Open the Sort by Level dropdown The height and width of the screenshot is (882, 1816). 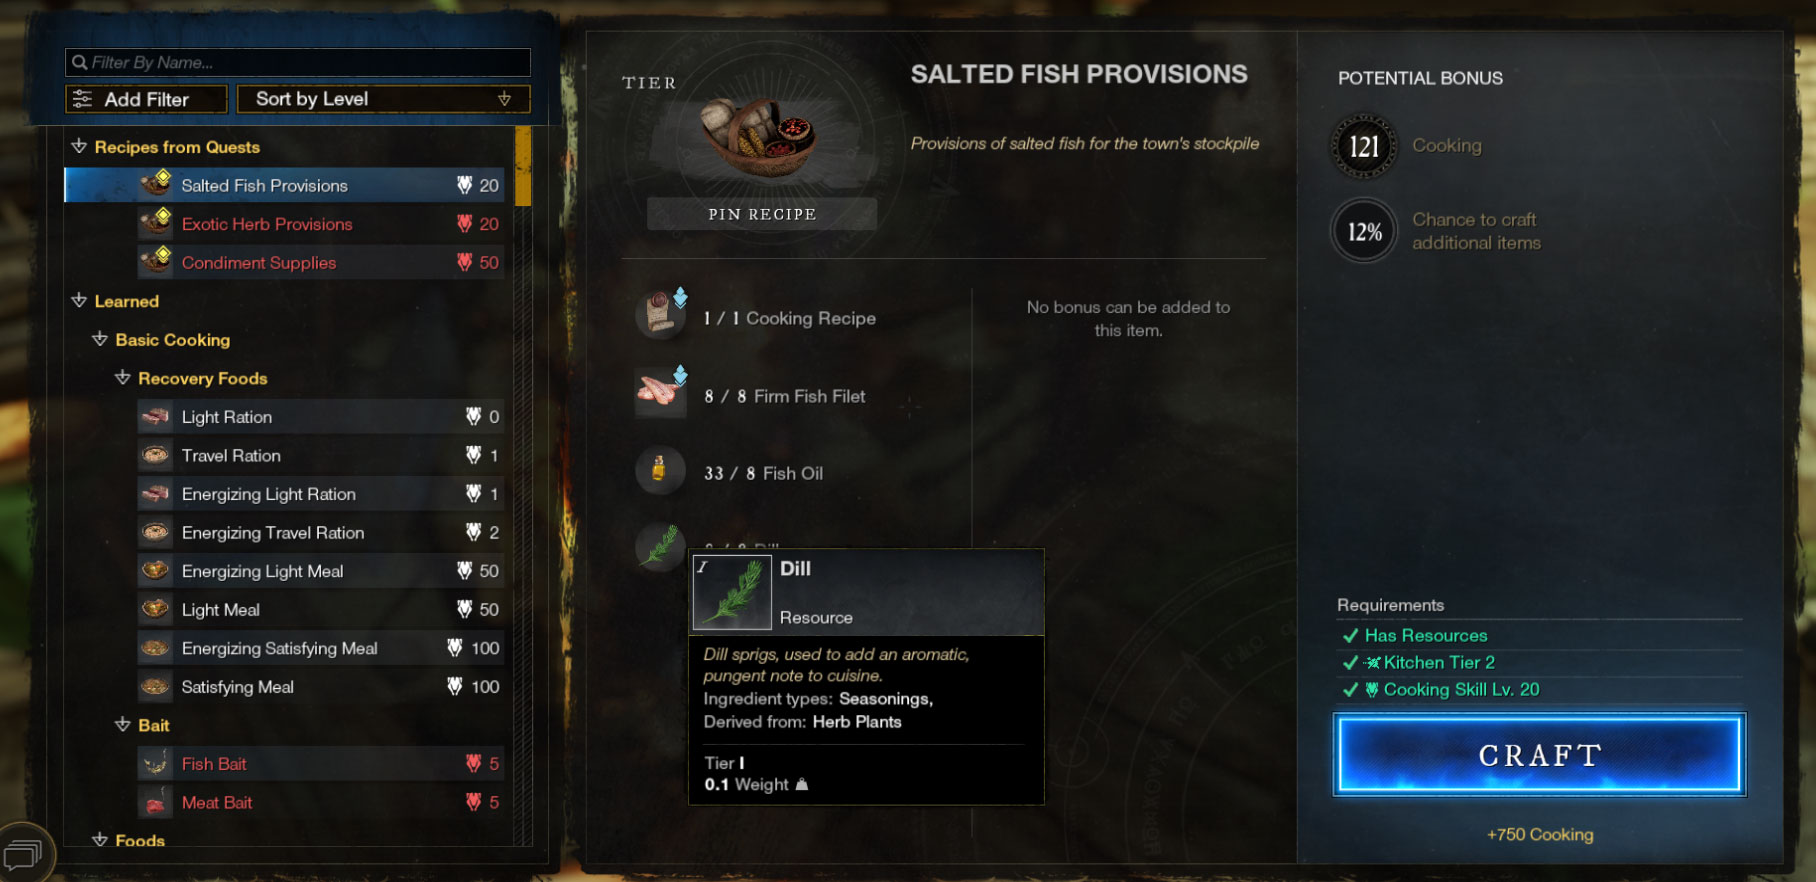pyautogui.click(x=383, y=99)
